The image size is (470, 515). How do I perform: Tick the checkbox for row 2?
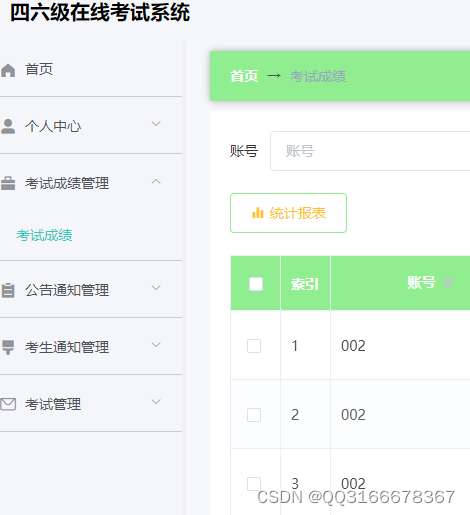[x=254, y=415]
